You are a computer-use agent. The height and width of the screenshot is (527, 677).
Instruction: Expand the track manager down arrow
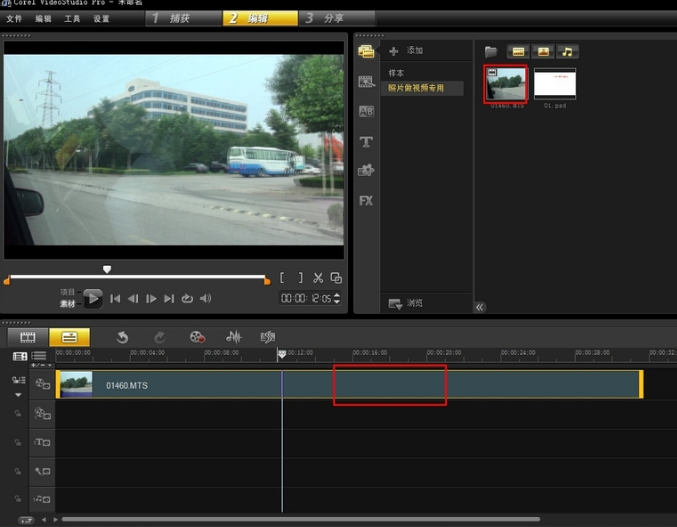[17, 394]
